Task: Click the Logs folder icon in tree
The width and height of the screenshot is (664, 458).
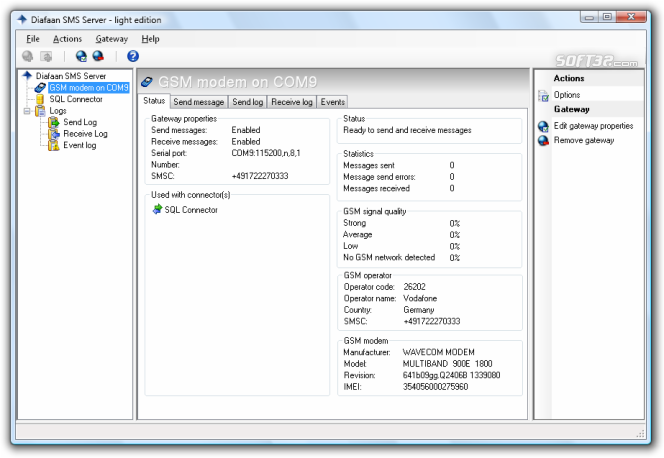Action: click(40, 111)
